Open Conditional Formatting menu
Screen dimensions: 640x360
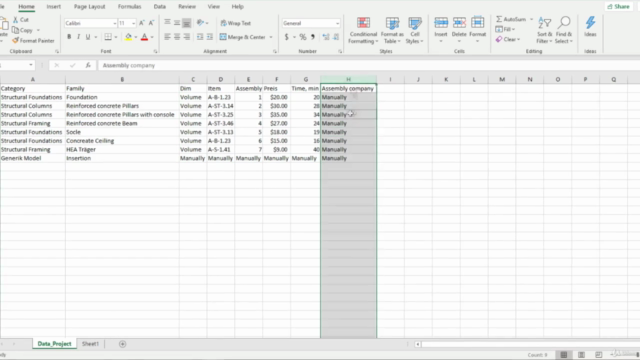pyautogui.click(x=363, y=30)
